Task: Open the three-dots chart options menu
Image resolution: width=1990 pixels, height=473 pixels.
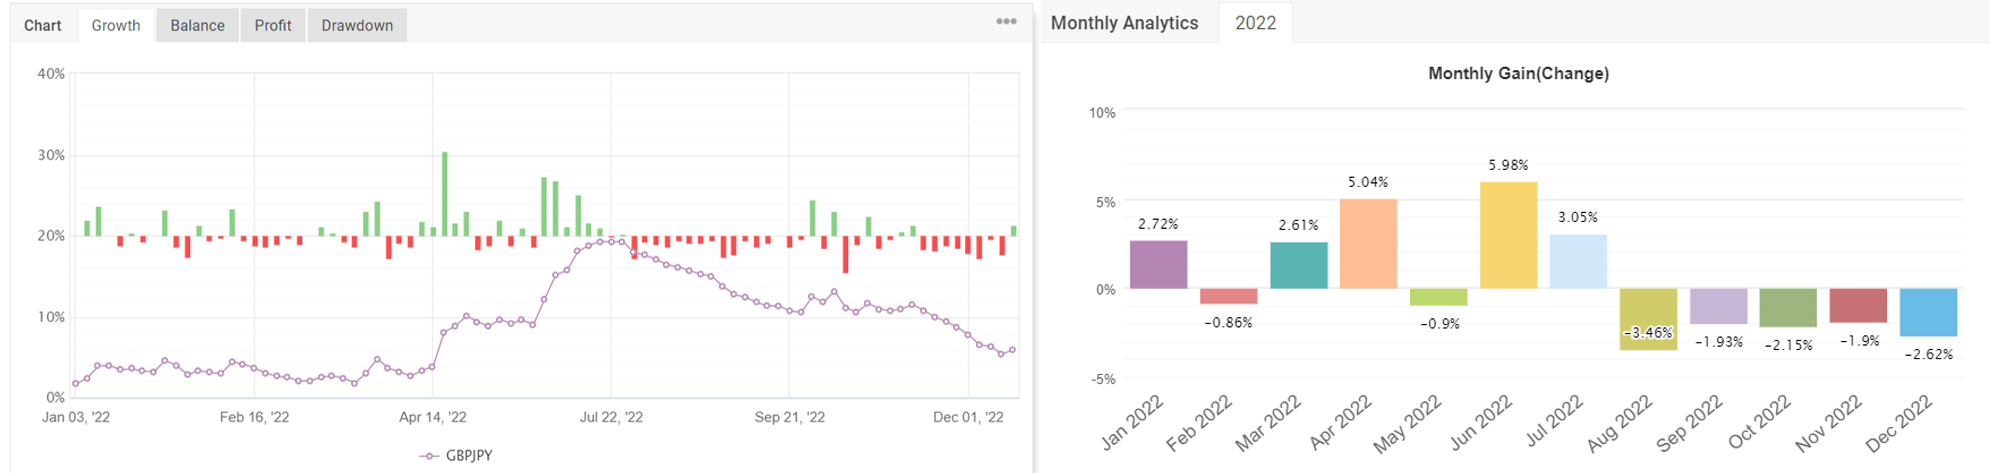Action: click(x=1006, y=21)
